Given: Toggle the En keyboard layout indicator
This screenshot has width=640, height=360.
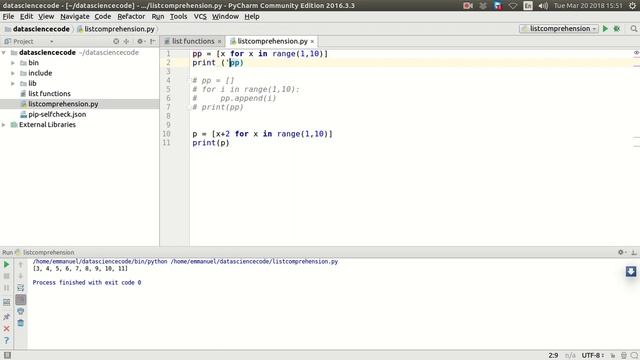Looking at the screenshot, I should pos(528,6).
